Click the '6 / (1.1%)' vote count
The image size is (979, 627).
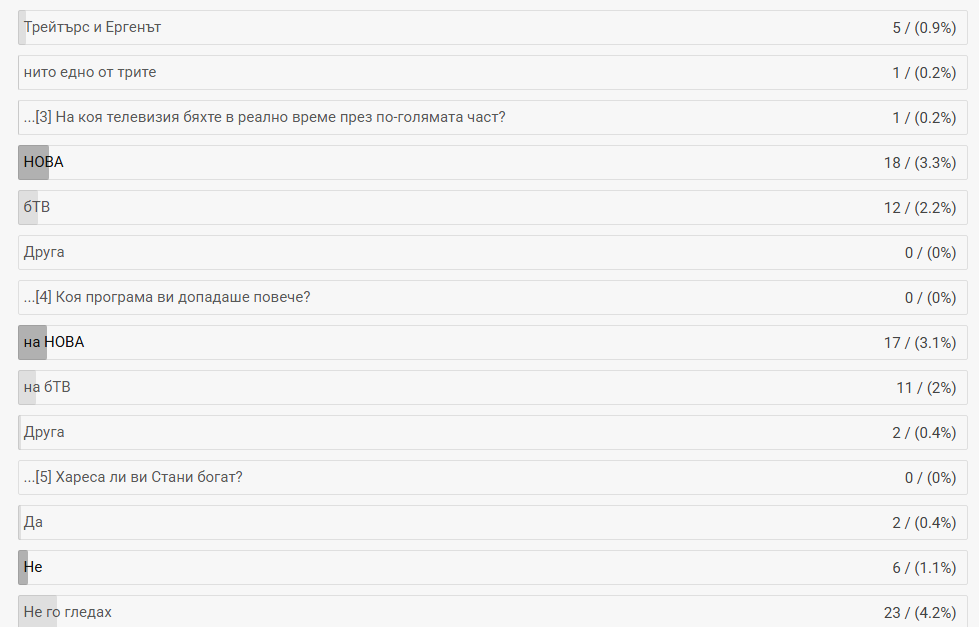coord(923,567)
